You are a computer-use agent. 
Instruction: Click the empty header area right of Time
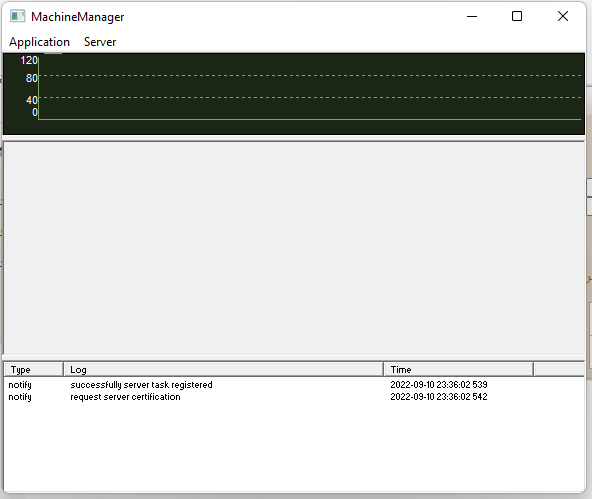coord(559,369)
